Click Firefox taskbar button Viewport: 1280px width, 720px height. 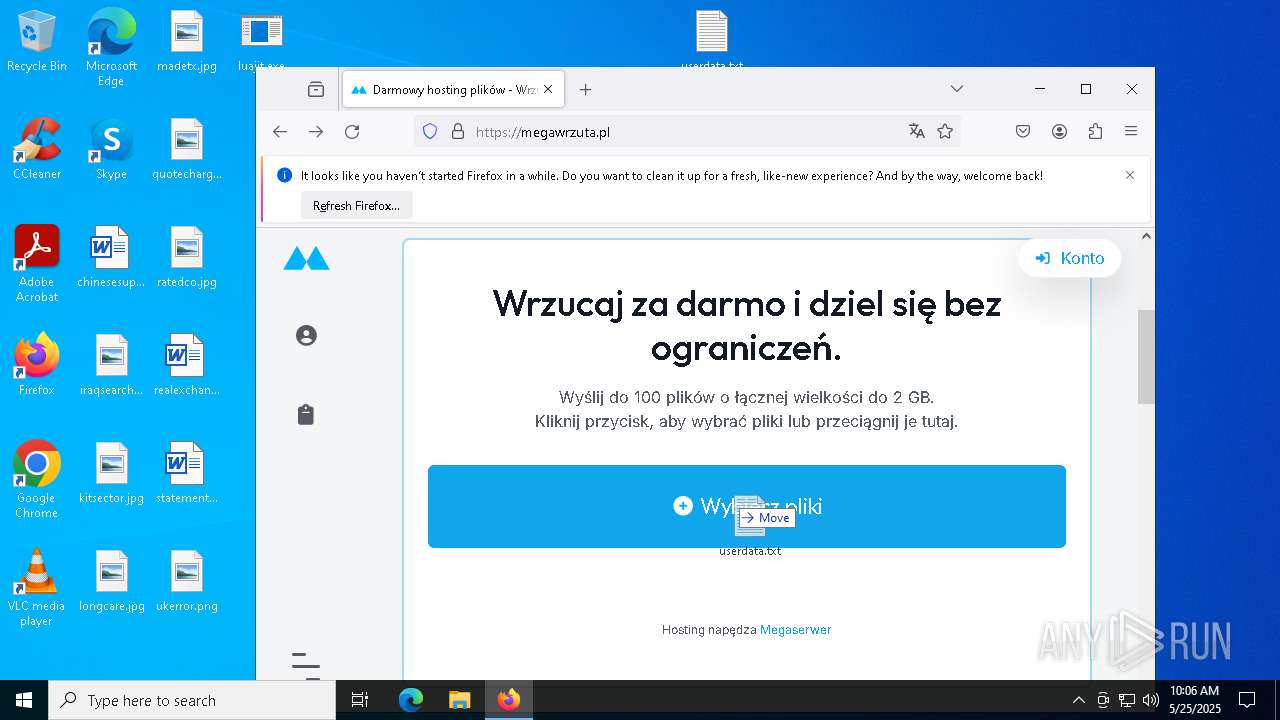click(508, 700)
